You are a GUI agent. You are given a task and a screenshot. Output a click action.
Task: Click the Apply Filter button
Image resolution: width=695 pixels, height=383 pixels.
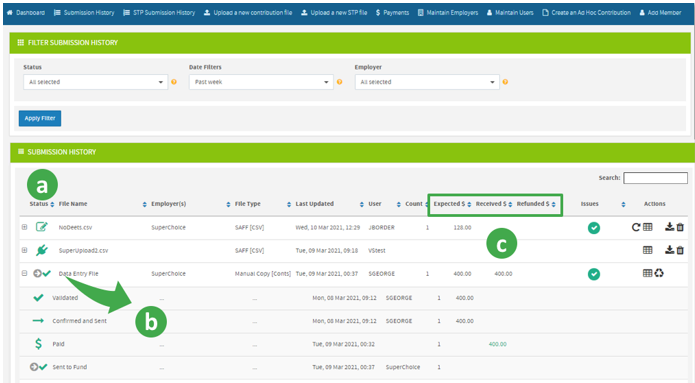[40, 118]
